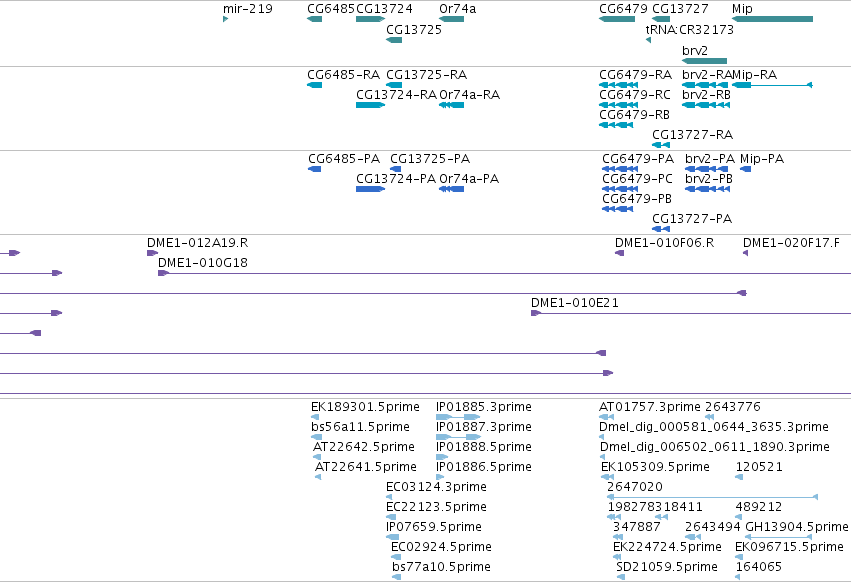Select the CG13727 gene arrow

coord(661,19)
